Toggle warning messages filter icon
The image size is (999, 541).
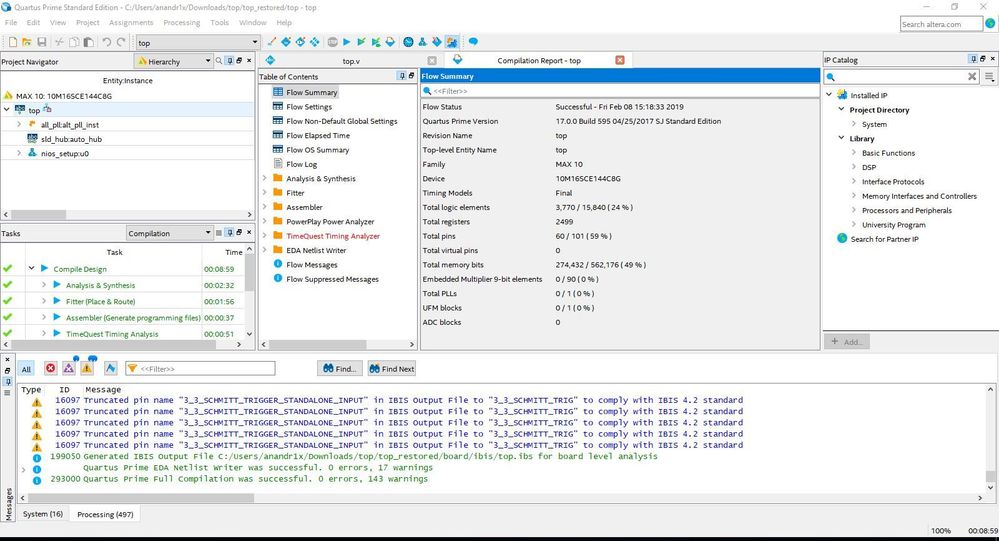[87, 369]
